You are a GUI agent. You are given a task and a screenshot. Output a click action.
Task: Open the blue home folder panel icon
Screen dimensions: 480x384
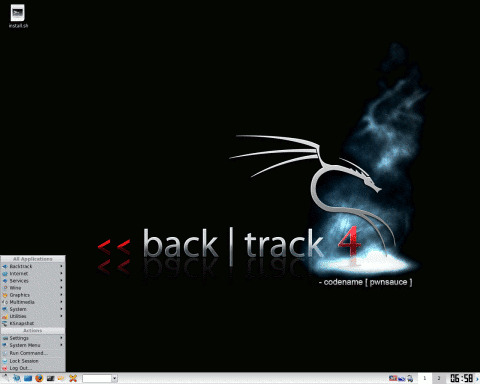(28, 378)
